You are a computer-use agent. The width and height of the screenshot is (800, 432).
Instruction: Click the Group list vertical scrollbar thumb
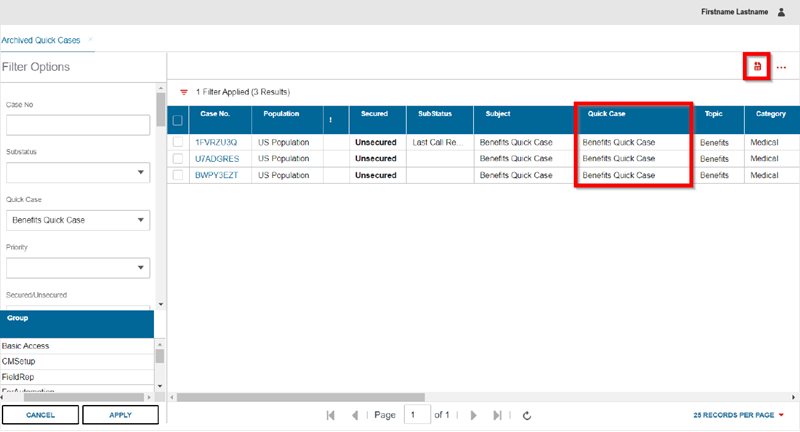click(160, 355)
